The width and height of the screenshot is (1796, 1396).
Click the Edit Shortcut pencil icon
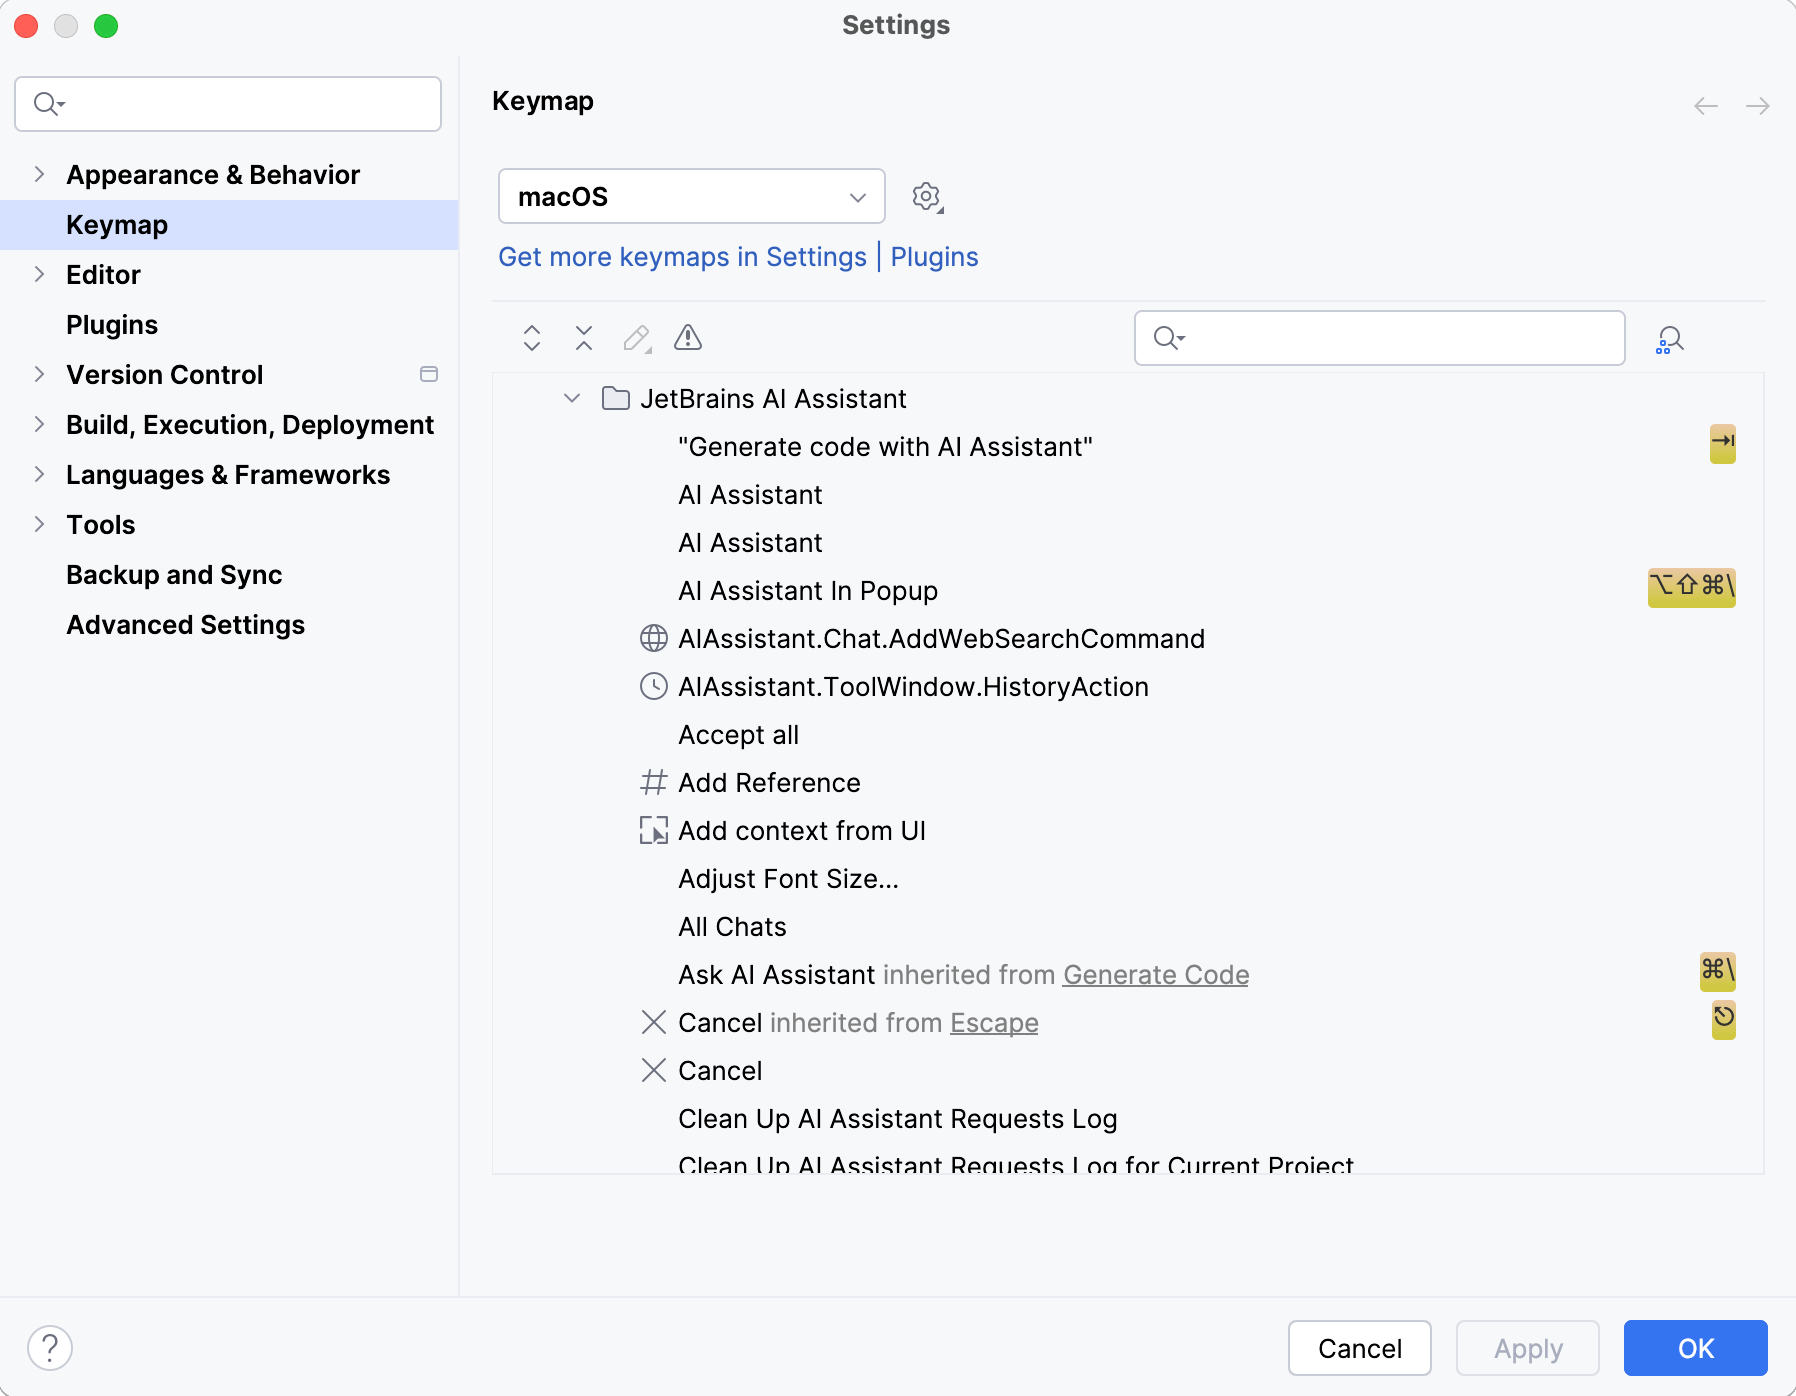(636, 338)
